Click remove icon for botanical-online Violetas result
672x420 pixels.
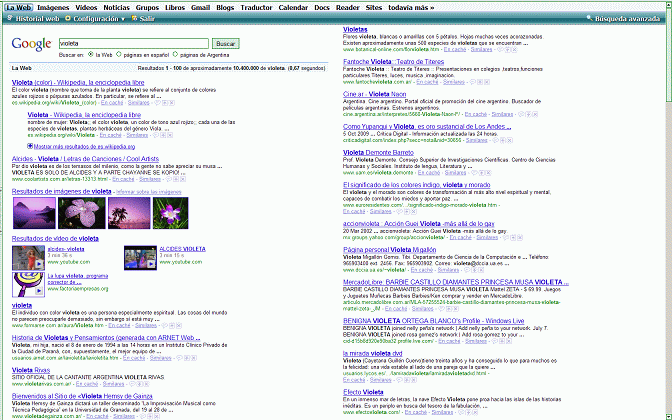tap(515, 50)
